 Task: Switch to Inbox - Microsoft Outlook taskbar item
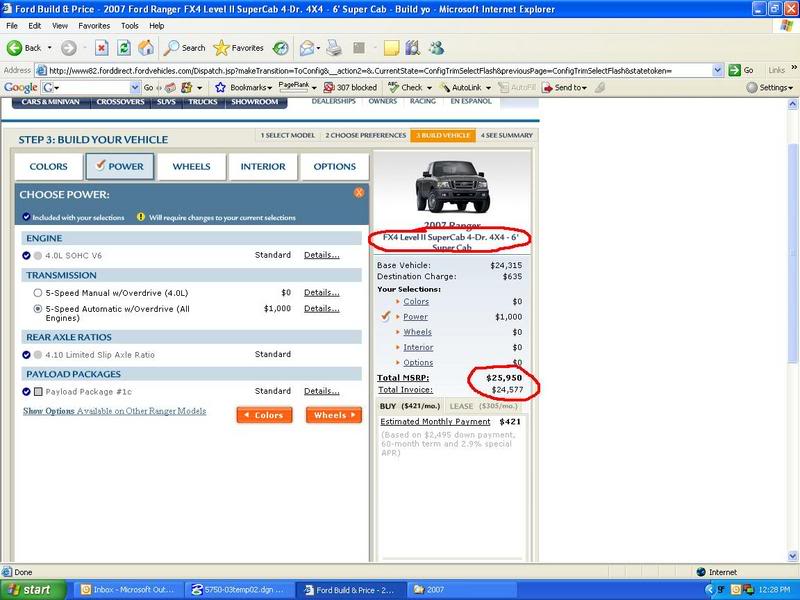pyautogui.click(x=129, y=590)
